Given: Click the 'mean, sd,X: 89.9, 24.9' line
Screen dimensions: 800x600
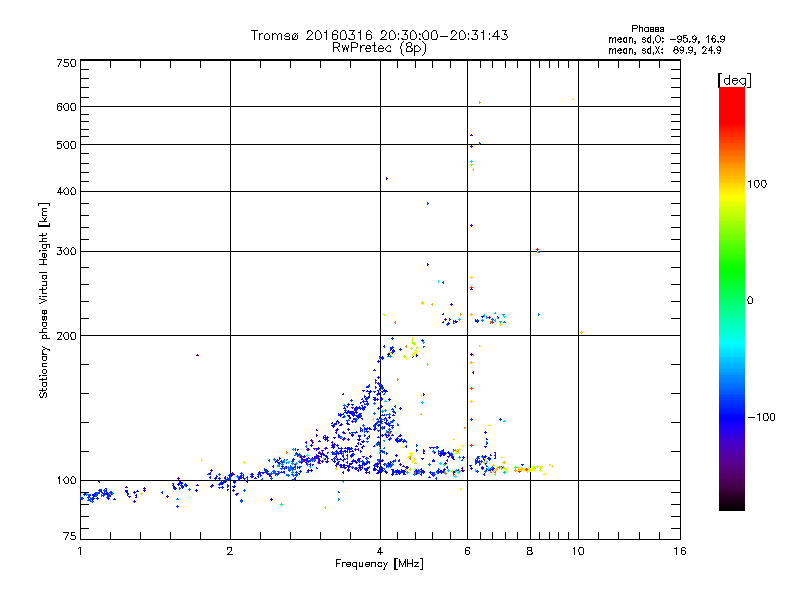Looking at the screenshot, I should (664, 50).
